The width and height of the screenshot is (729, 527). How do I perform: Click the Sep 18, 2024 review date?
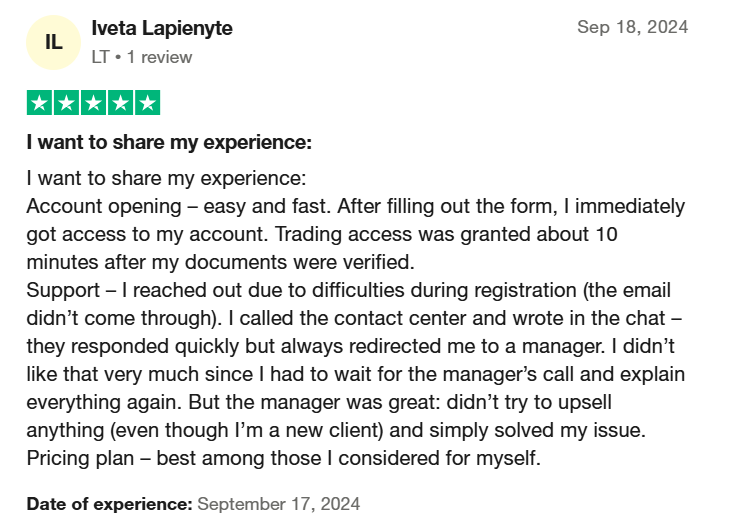(632, 27)
